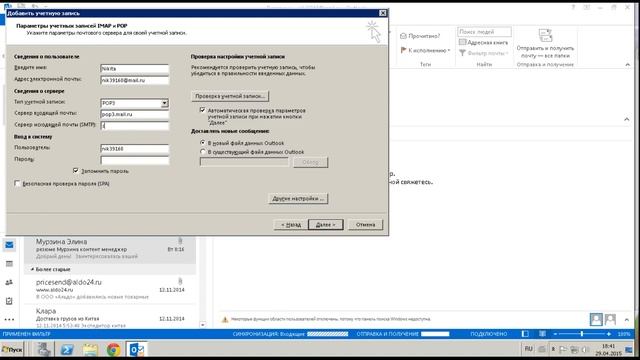Click the Your Name input field
Viewport: 640px width, 360px height.
(135, 69)
